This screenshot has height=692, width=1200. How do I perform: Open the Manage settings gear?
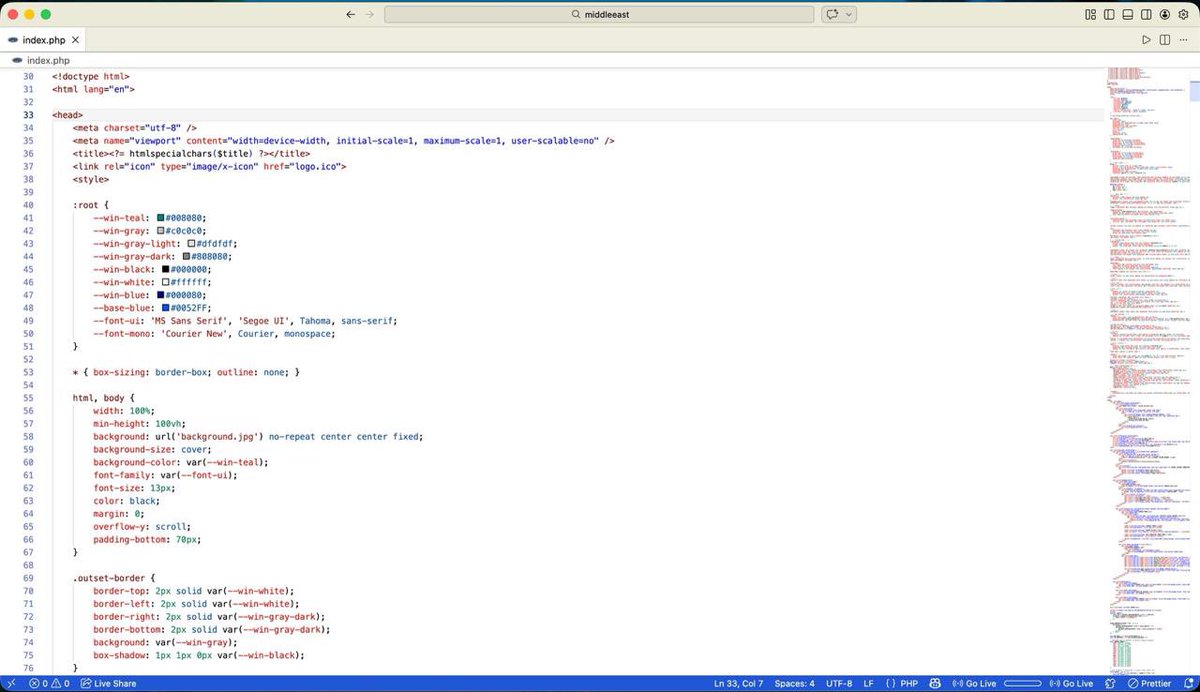point(1183,15)
